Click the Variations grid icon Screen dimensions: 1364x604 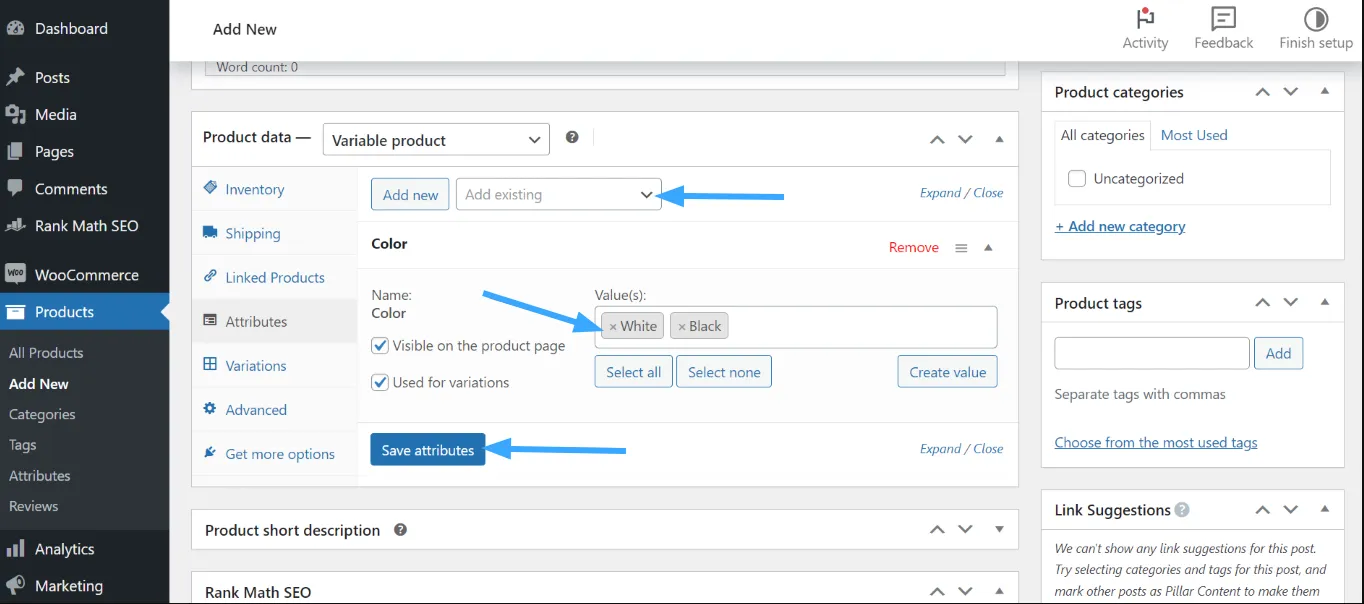(x=210, y=365)
